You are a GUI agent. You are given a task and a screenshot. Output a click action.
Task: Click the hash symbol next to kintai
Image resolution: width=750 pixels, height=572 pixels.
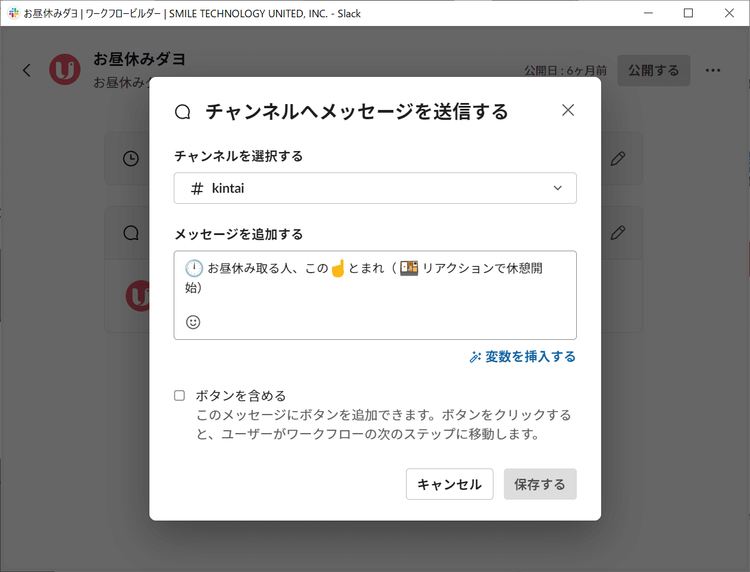pos(197,188)
